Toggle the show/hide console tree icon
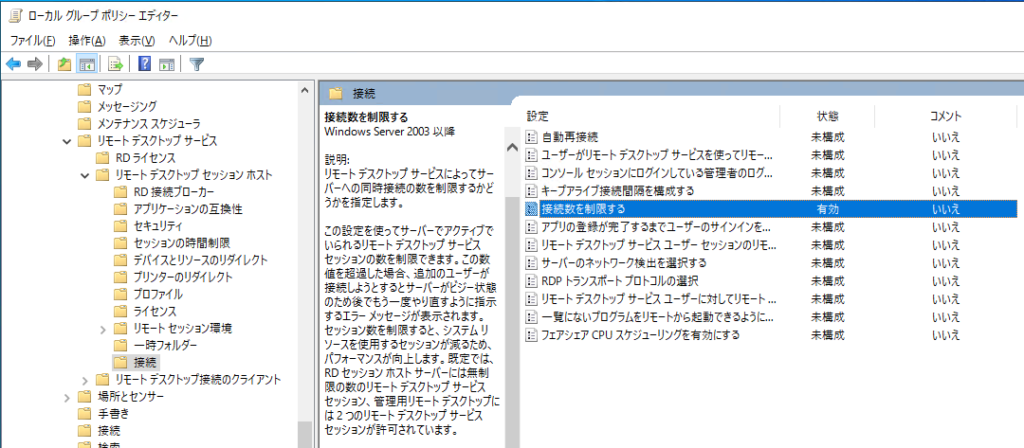Viewport: 1024px width, 448px height. point(86,64)
